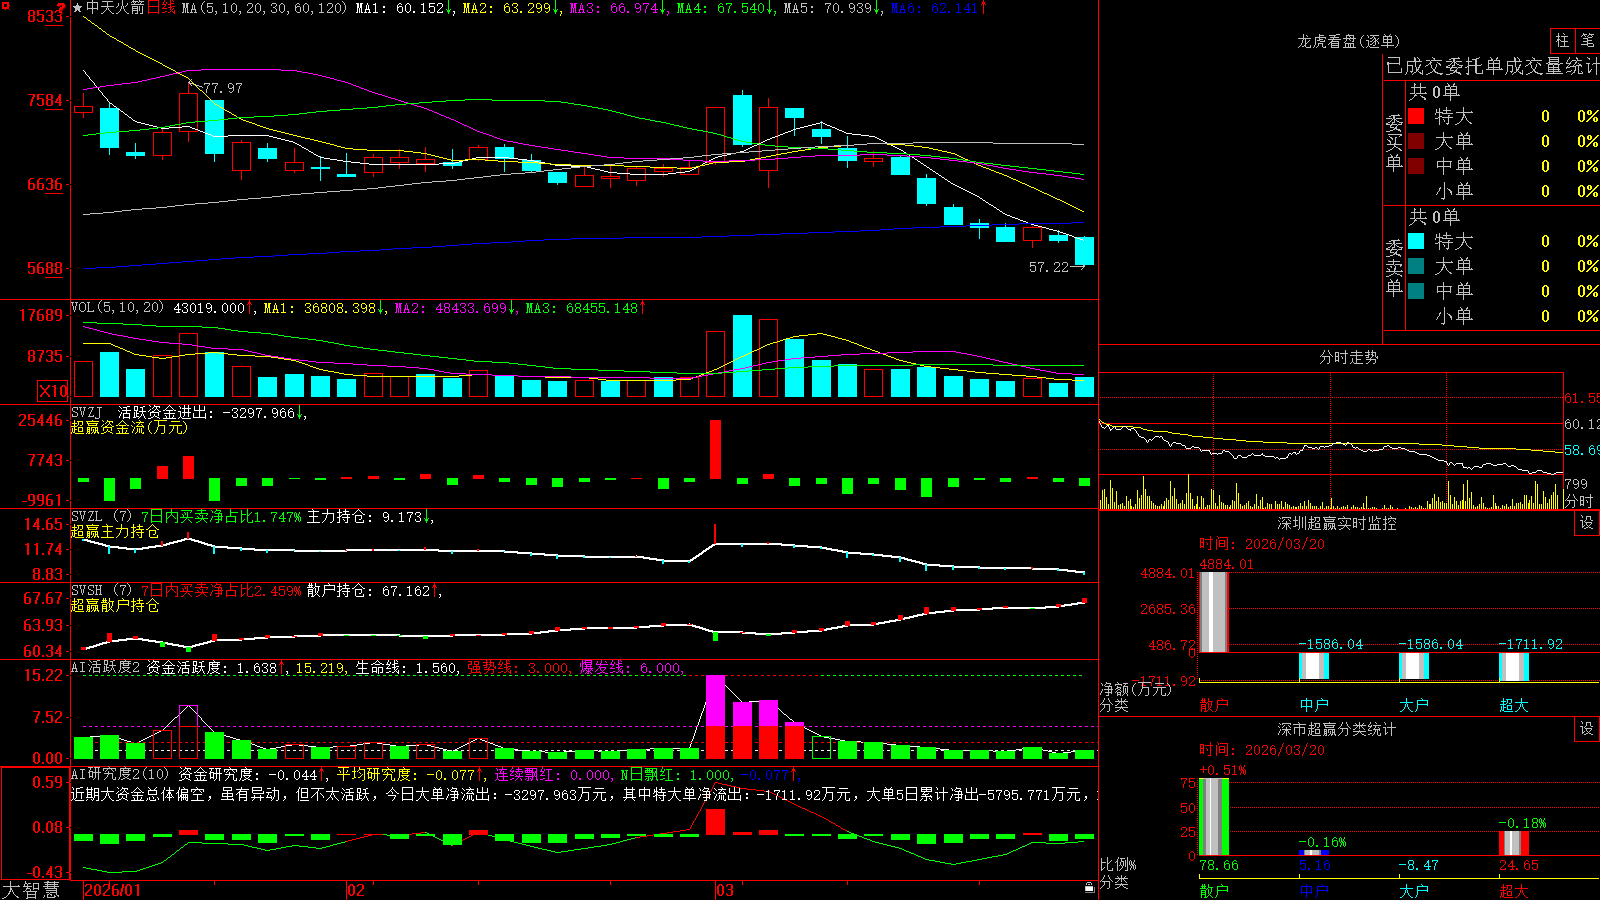Click the SVZL (7) indicator name
This screenshot has width=1600, height=900.
point(101,517)
